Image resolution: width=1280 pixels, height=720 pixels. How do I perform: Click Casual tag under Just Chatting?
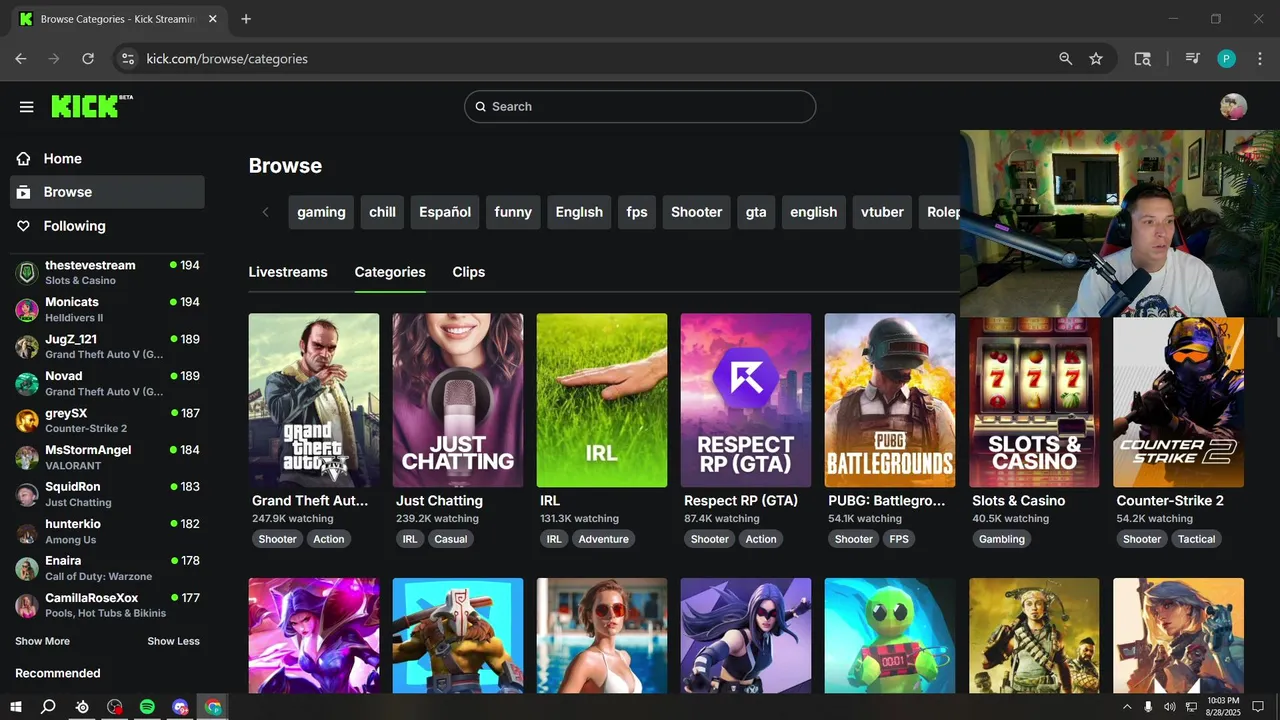pos(451,539)
